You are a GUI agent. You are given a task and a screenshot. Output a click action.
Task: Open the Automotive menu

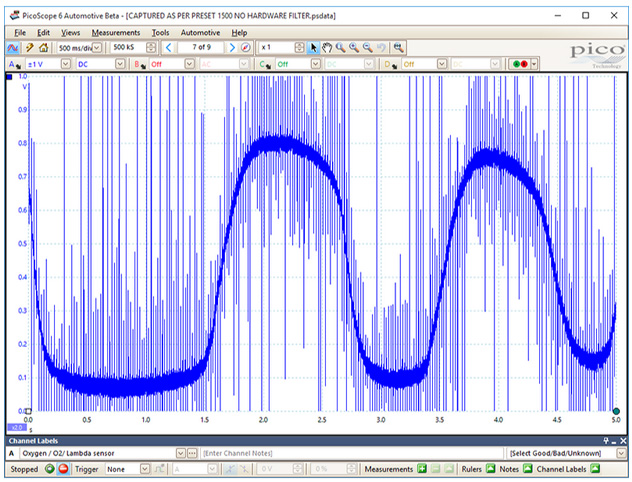(200, 33)
